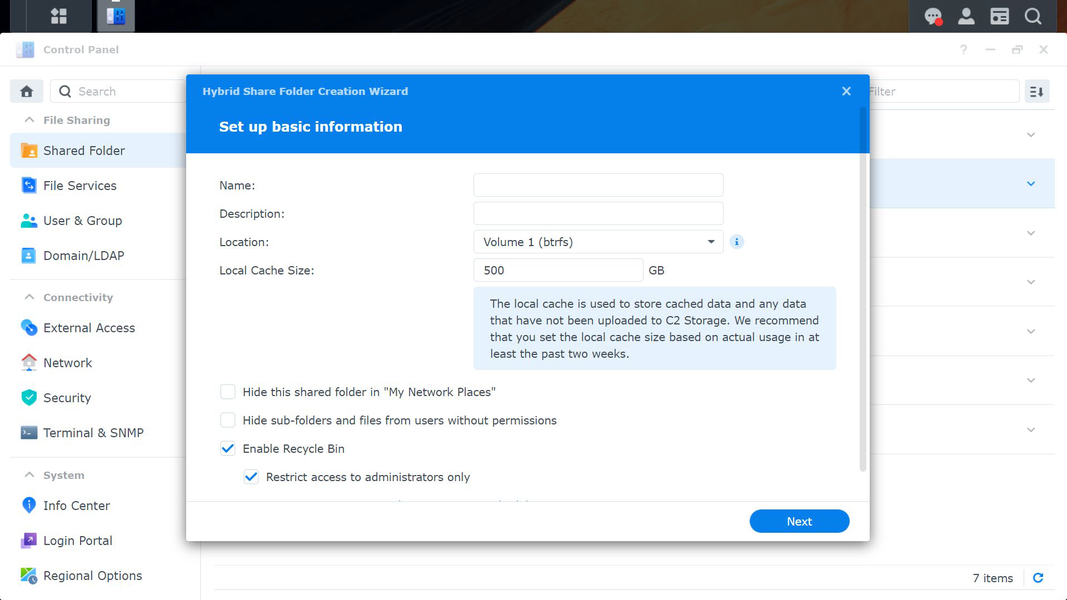Click the Shared Folder orange icon
1067x600 pixels.
(29, 150)
